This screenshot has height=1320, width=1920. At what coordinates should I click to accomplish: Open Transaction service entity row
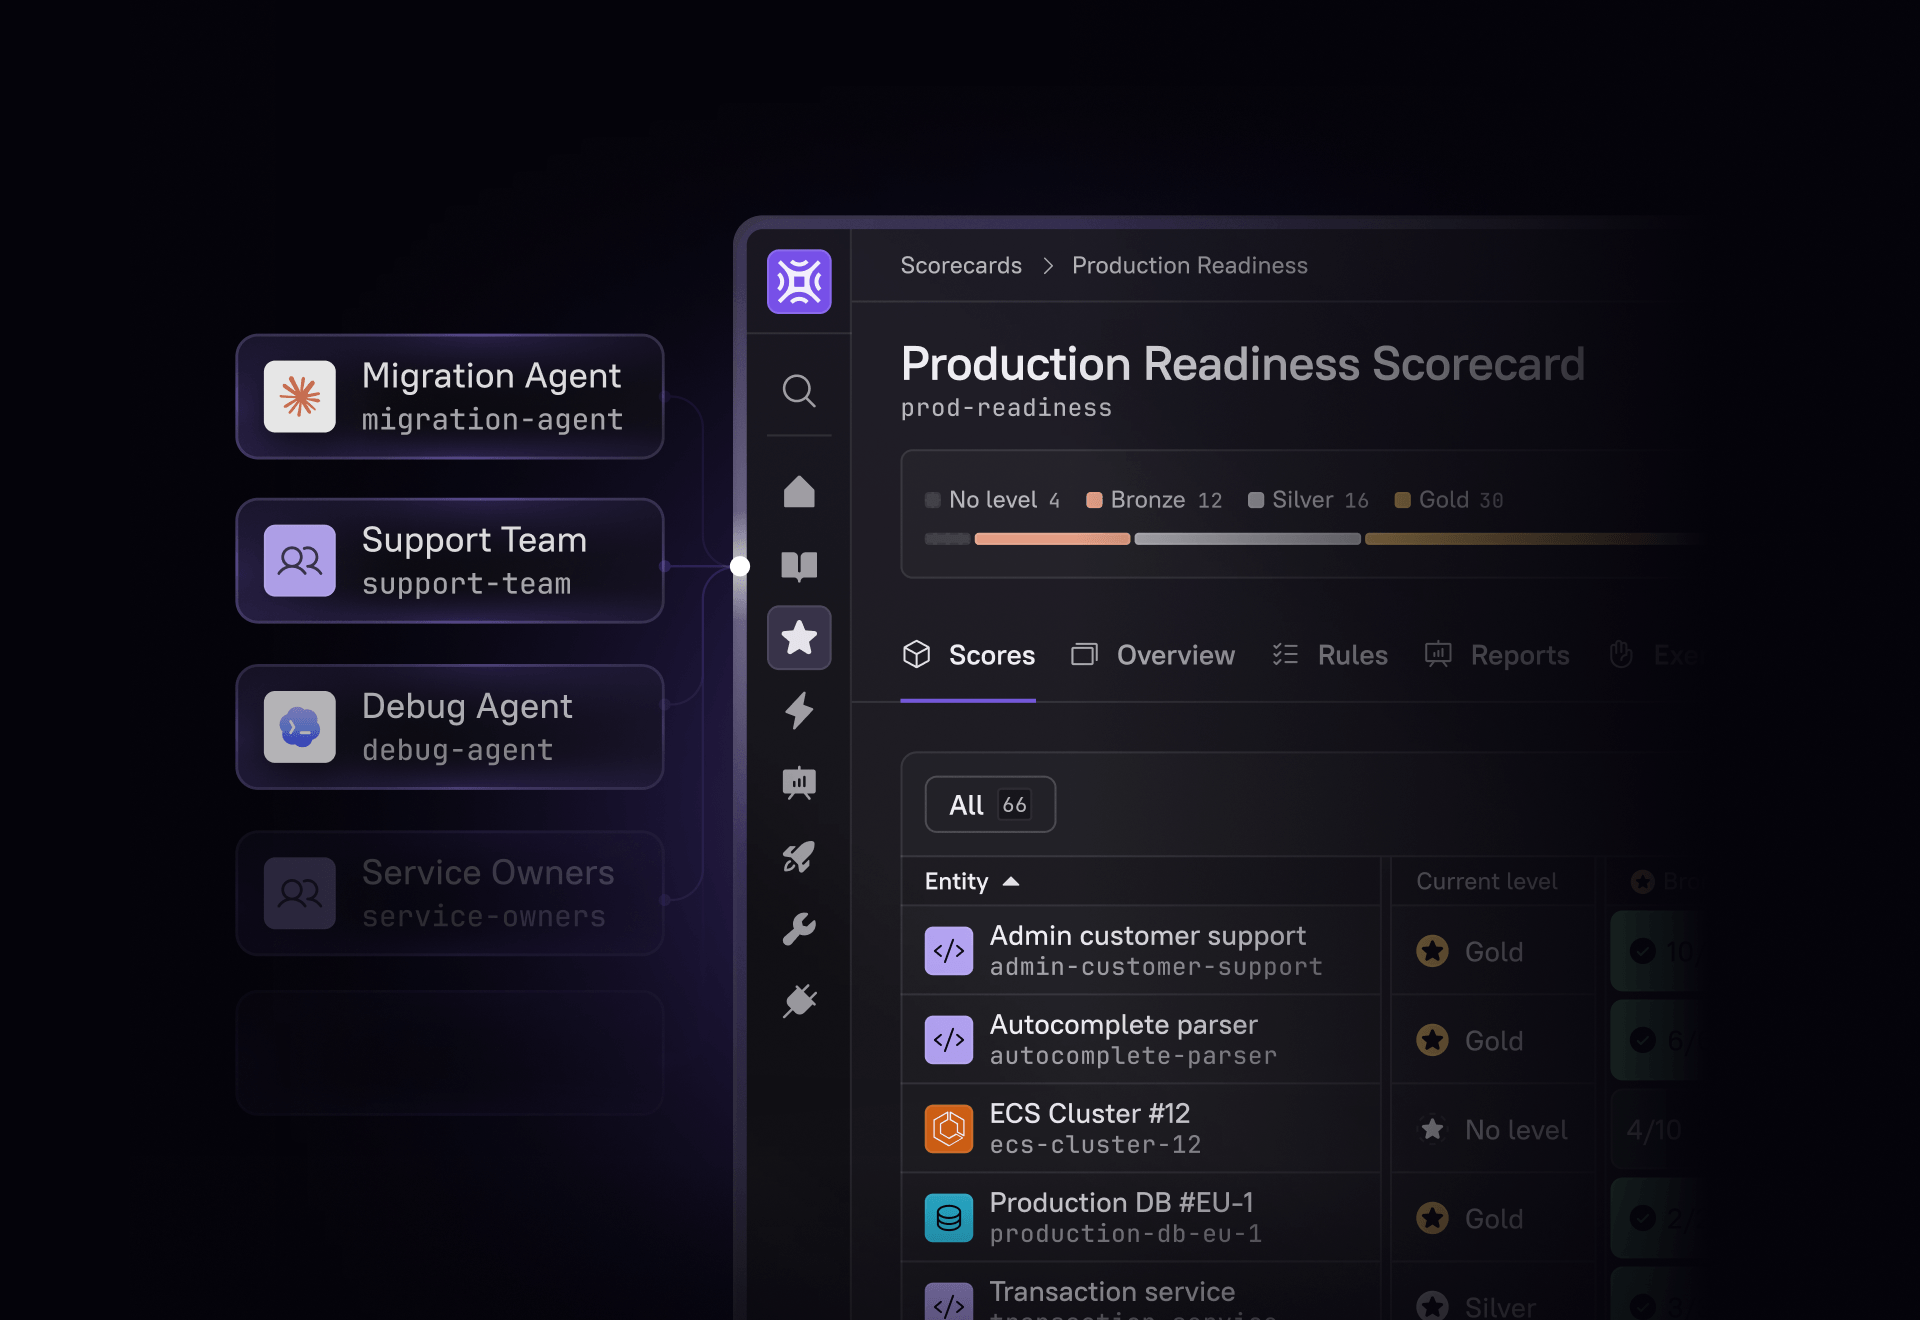click(1140, 1292)
